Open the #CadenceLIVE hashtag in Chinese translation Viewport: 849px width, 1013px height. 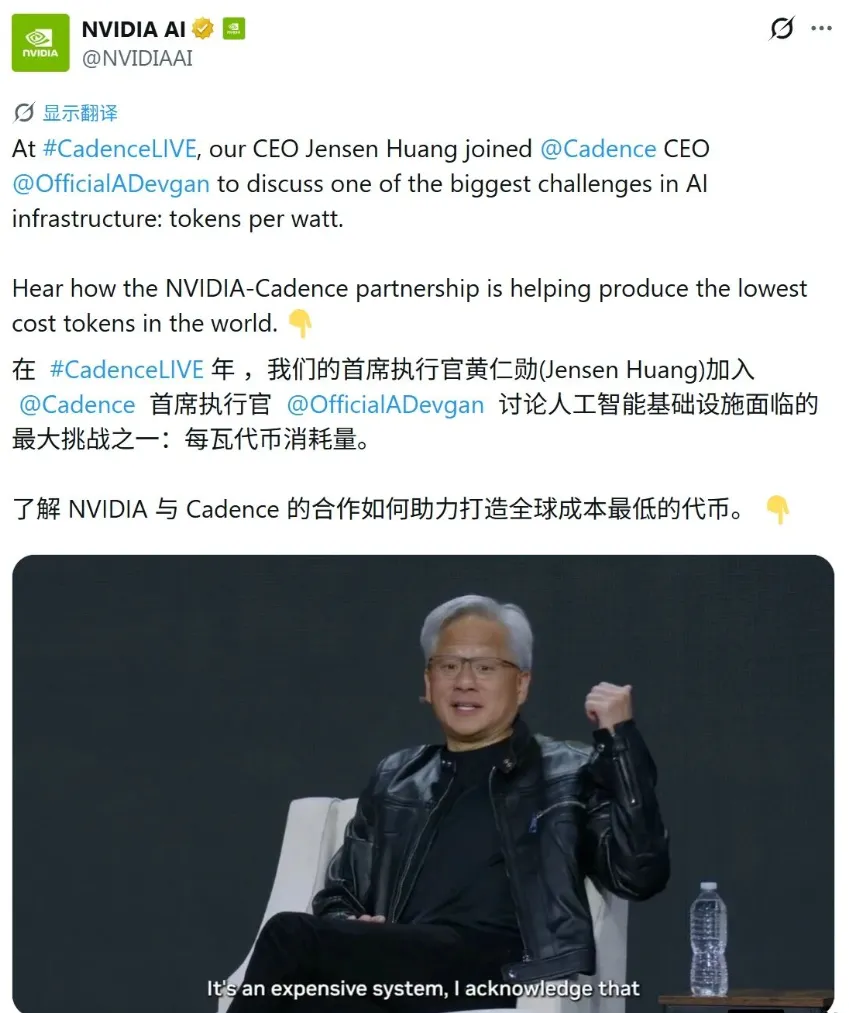coord(127,370)
